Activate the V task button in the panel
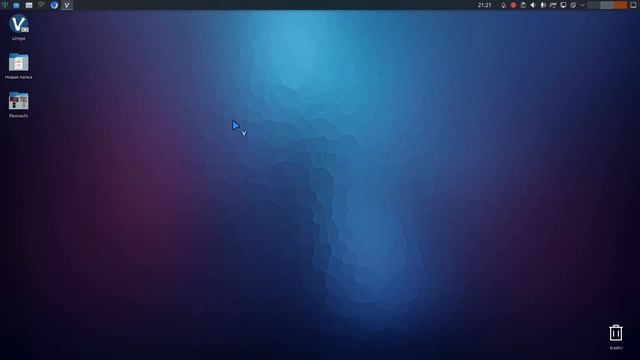Viewport: 640px width, 360px height. tap(67, 5)
